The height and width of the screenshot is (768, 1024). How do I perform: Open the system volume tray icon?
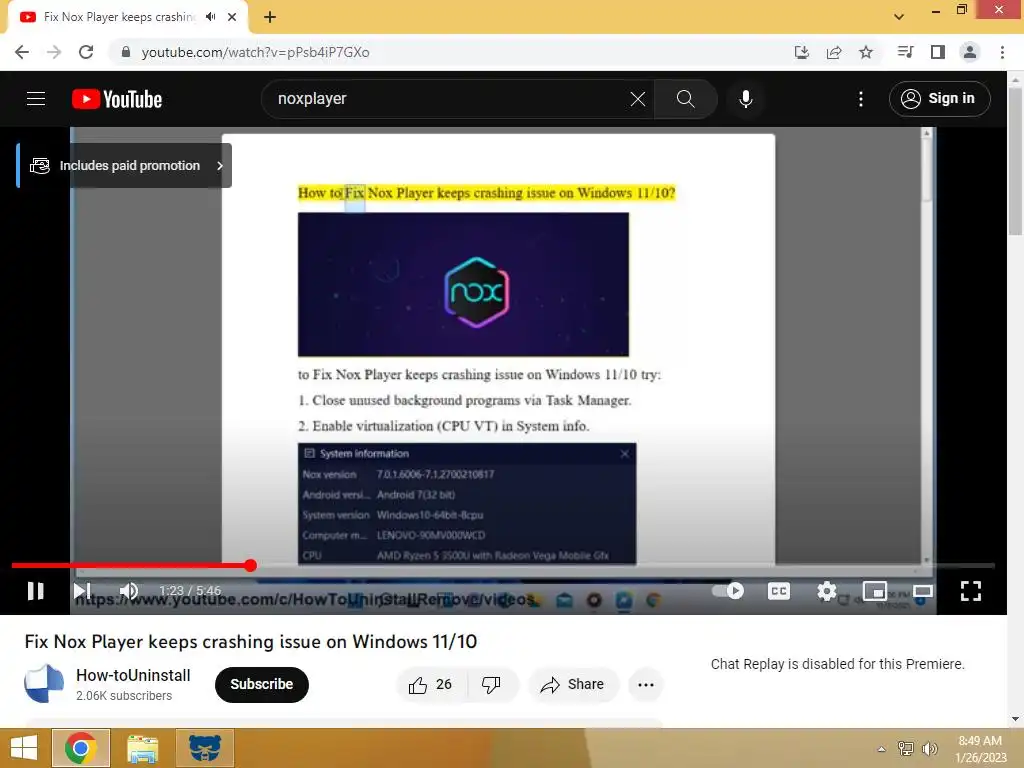click(x=929, y=748)
